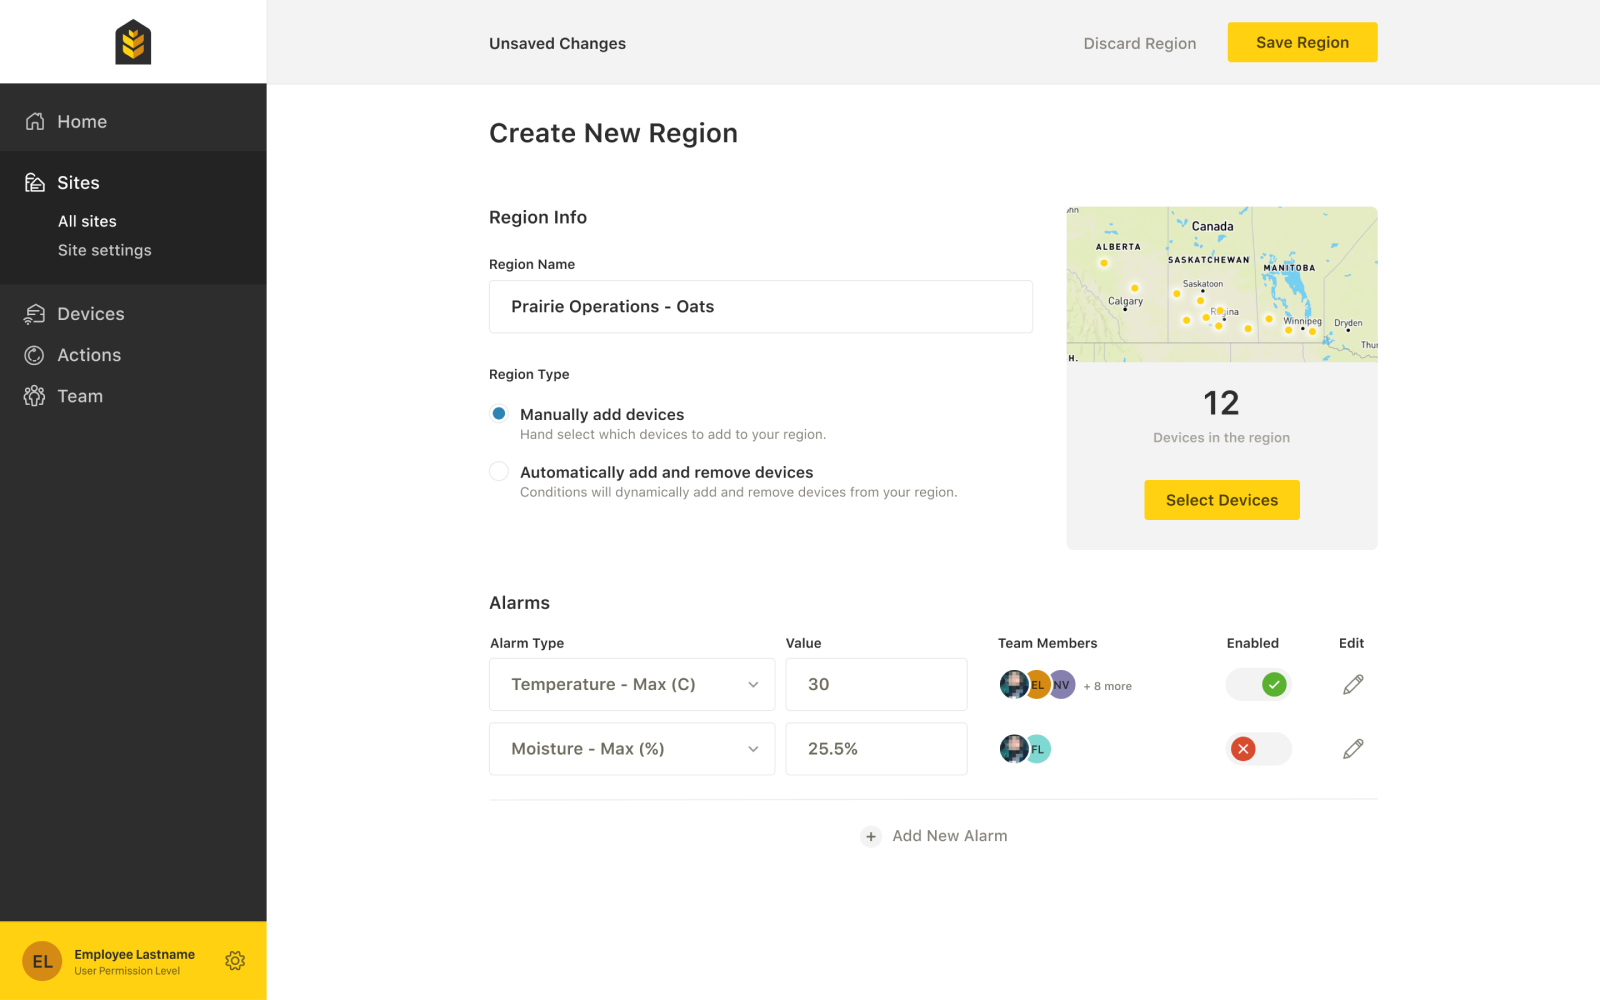Image resolution: width=1600 pixels, height=1000 pixels.
Task: Open Site settings submenu
Action: [105, 250]
